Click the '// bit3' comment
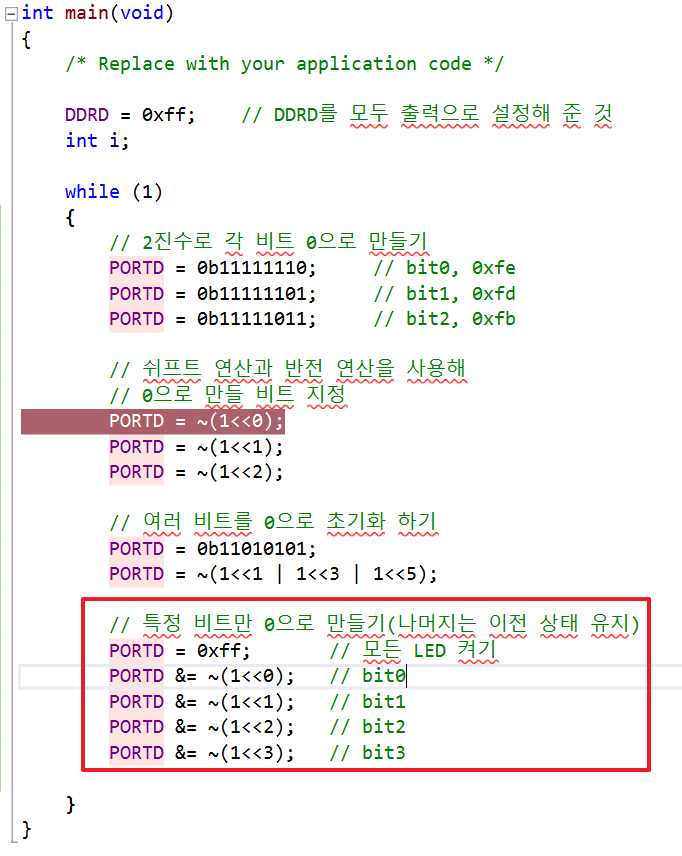The height and width of the screenshot is (856, 682). coord(367,753)
